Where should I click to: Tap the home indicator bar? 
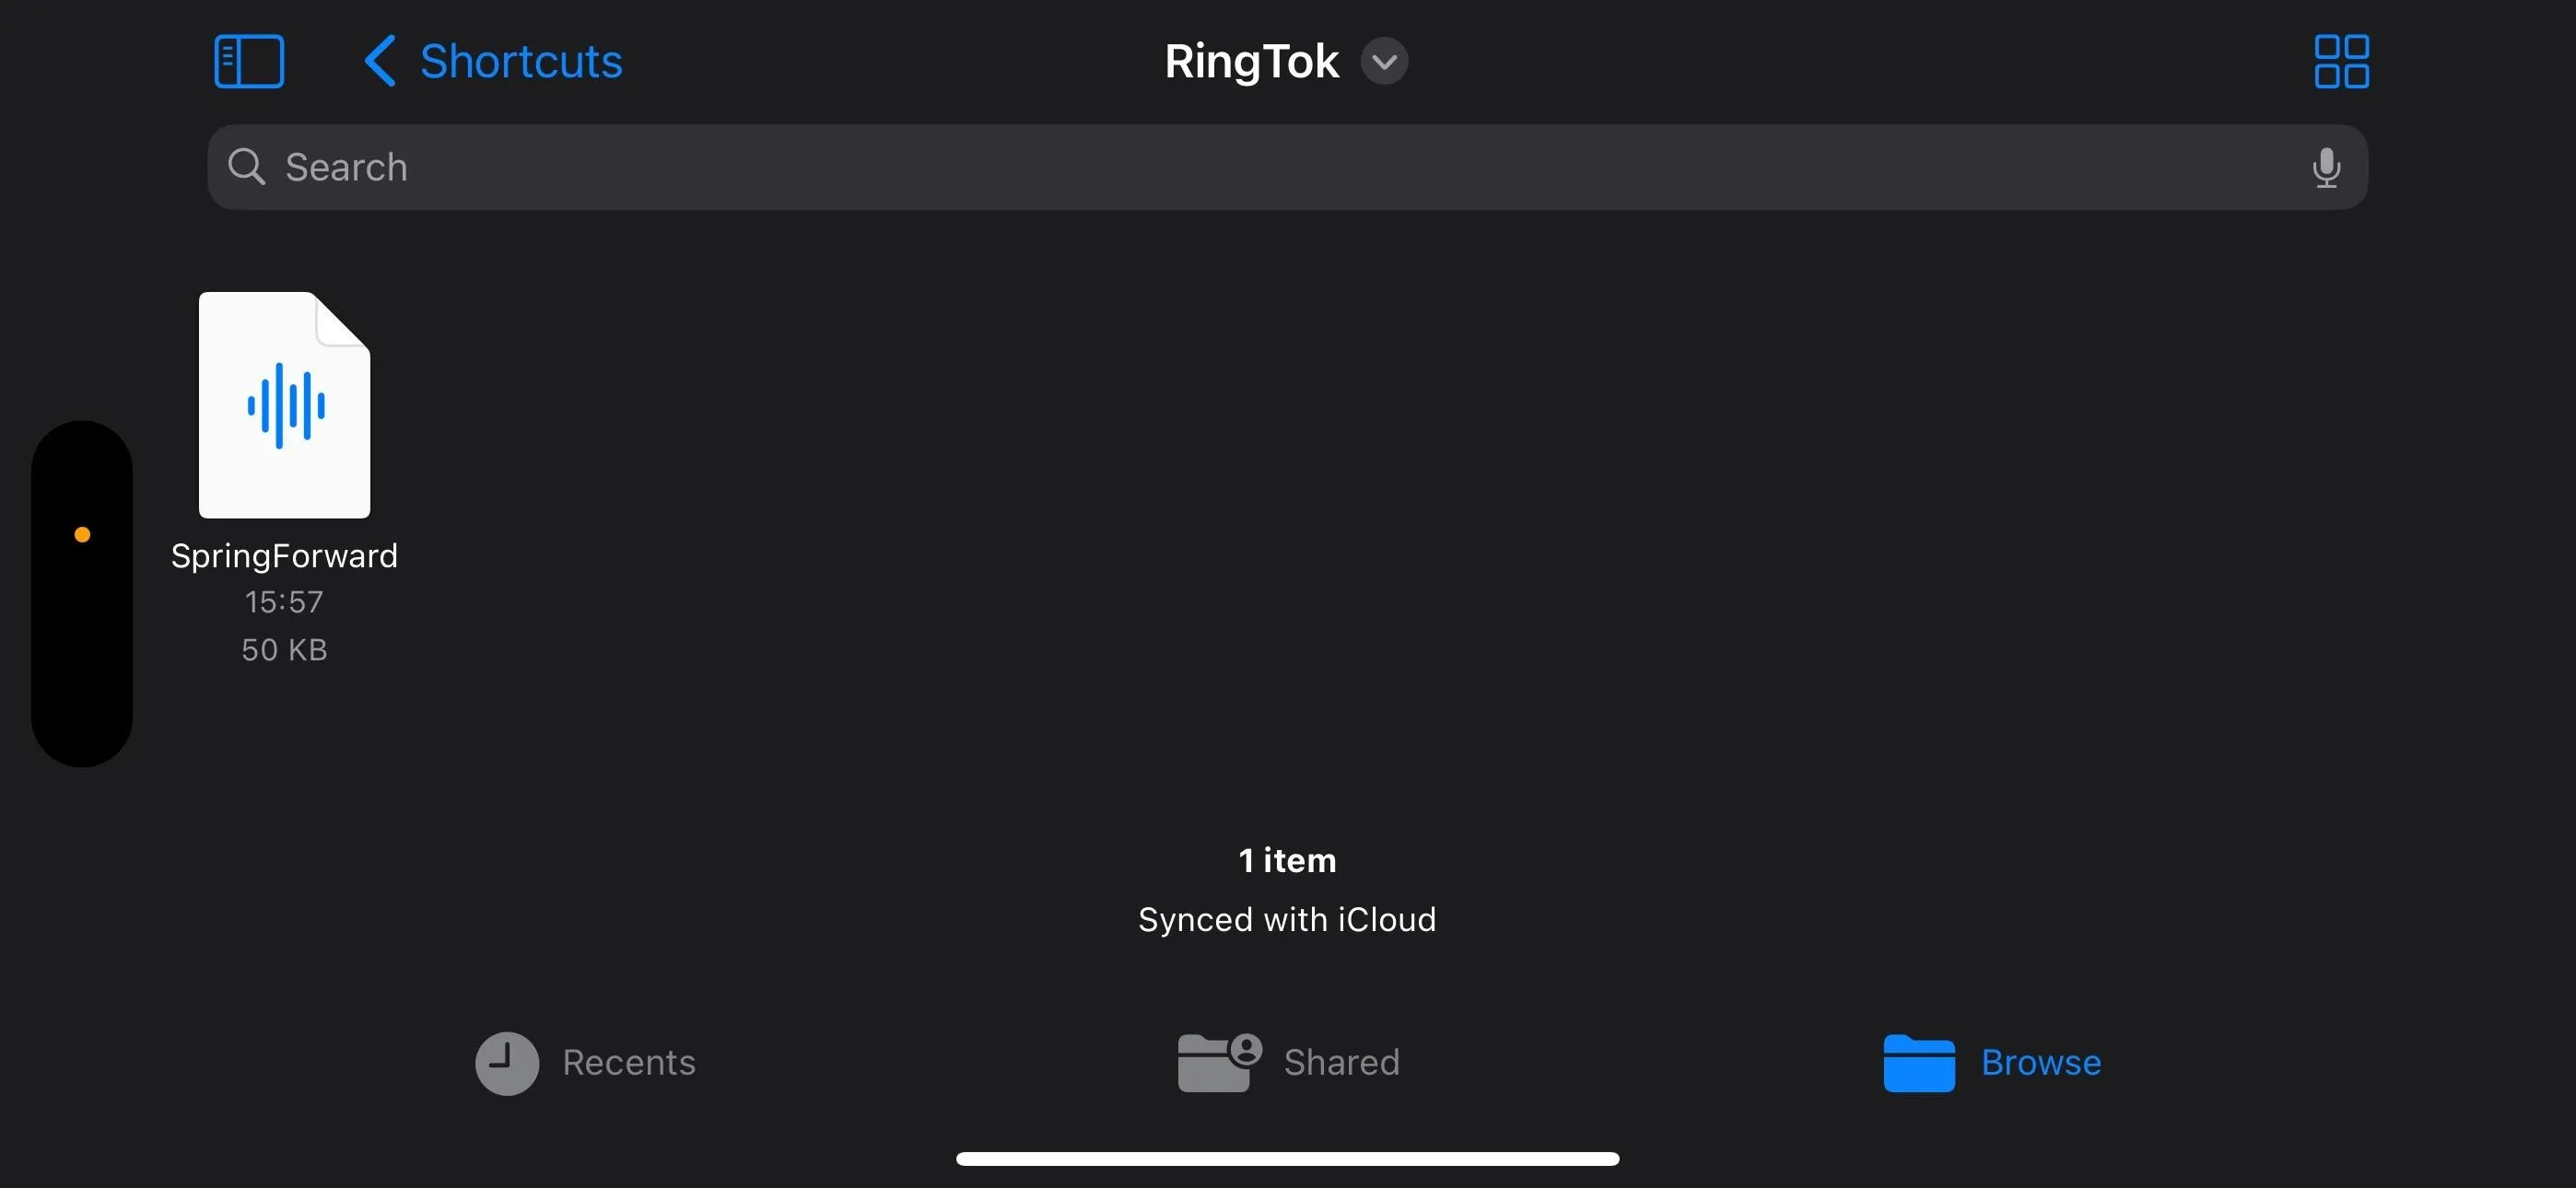click(1287, 1158)
